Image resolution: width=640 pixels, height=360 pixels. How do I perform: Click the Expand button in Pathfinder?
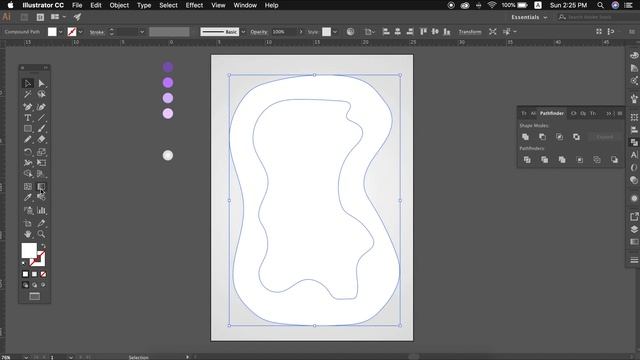(x=604, y=137)
